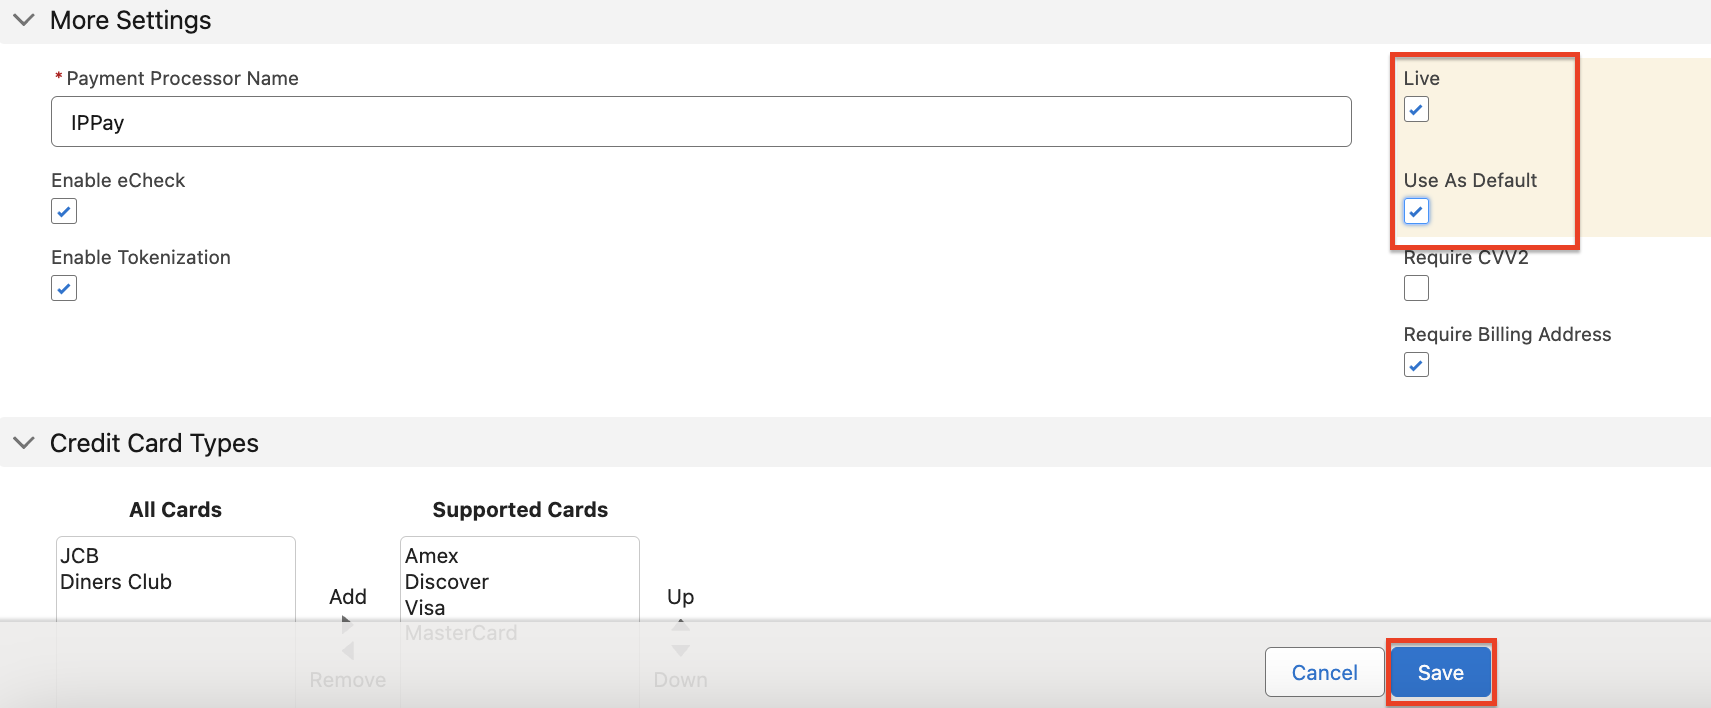
Task: Uncheck the Enable eCheck checkbox
Action: coord(64,211)
